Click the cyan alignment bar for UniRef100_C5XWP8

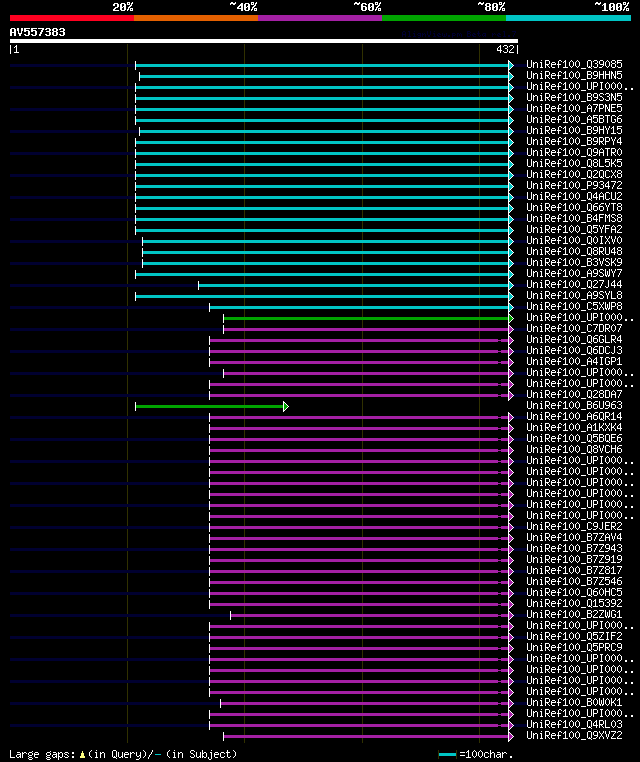click(x=359, y=307)
